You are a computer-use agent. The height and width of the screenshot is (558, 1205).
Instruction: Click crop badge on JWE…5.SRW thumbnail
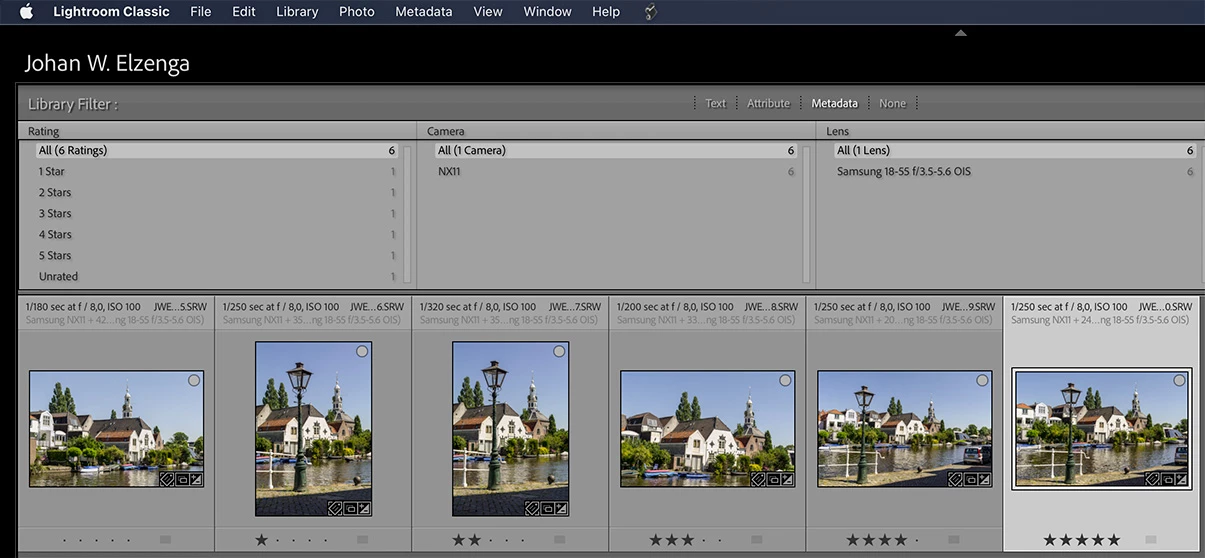tap(182, 480)
